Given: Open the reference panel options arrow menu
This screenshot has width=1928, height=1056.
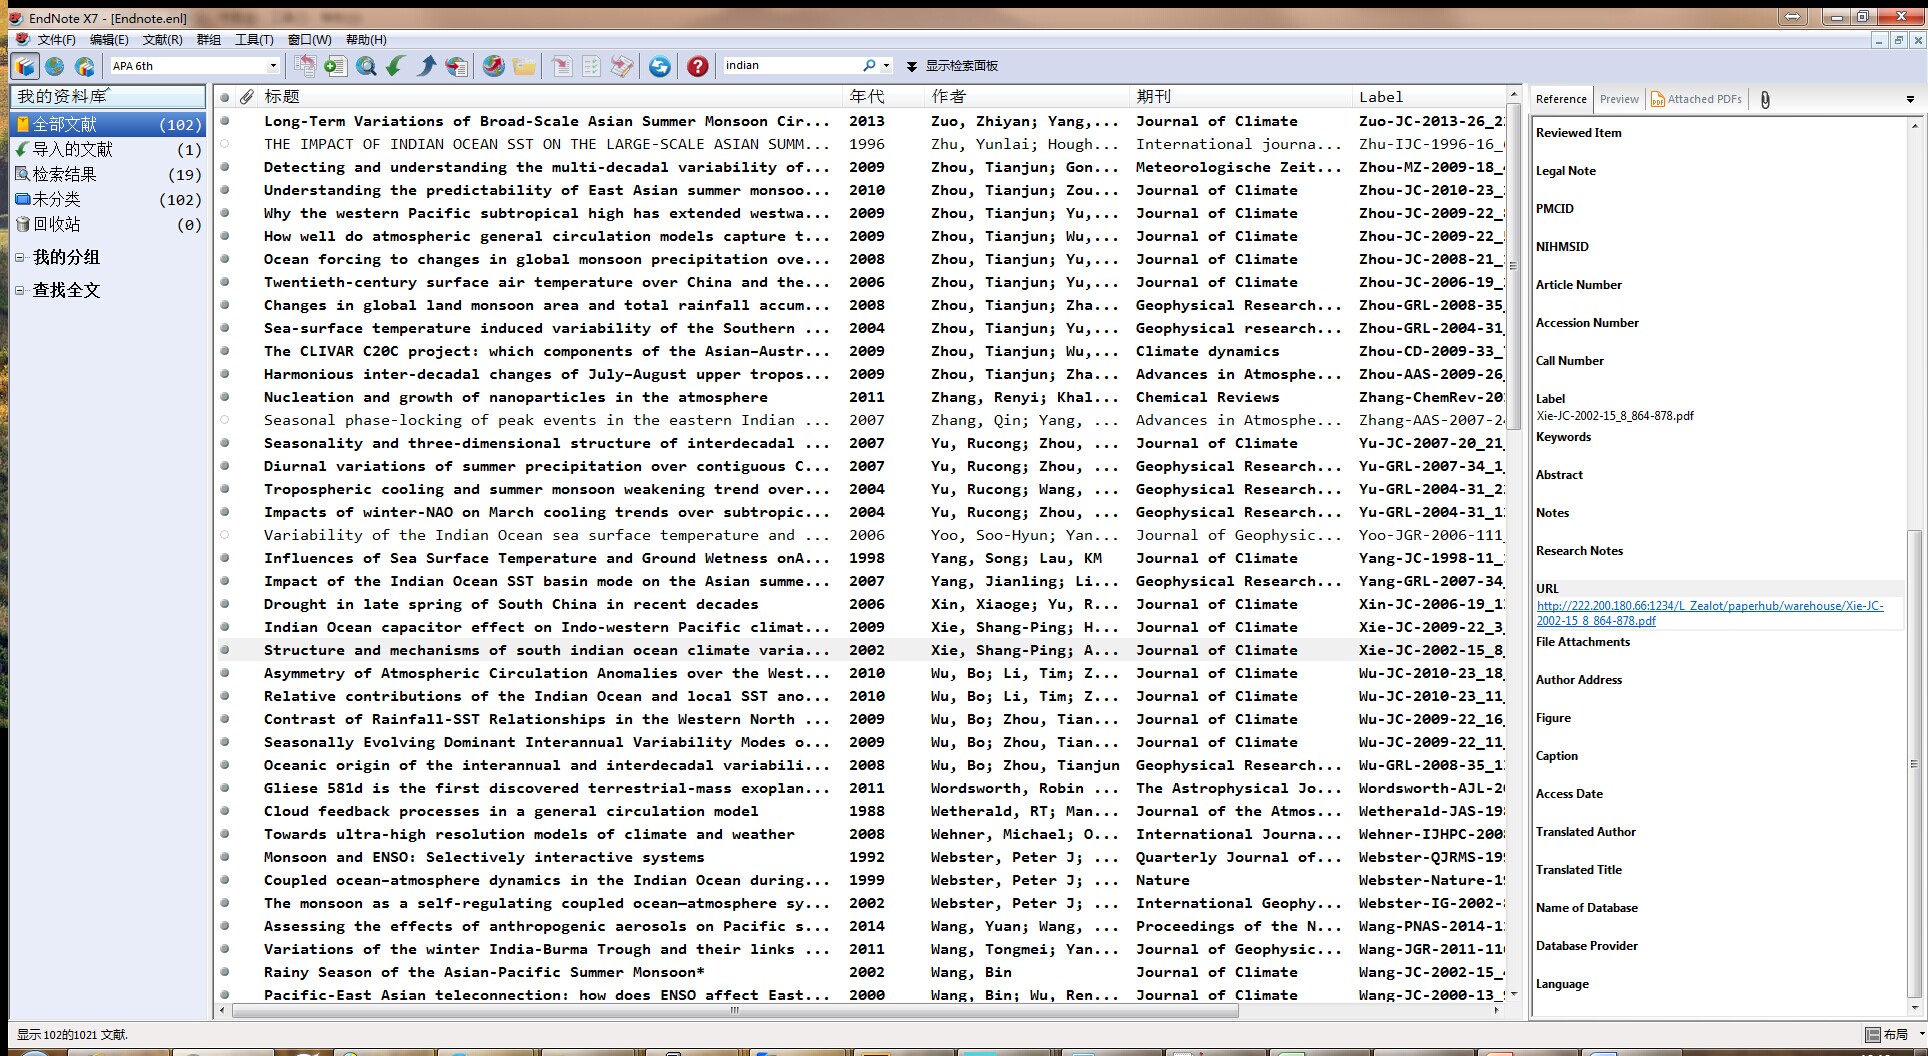Looking at the screenshot, I should [x=1910, y=99].
